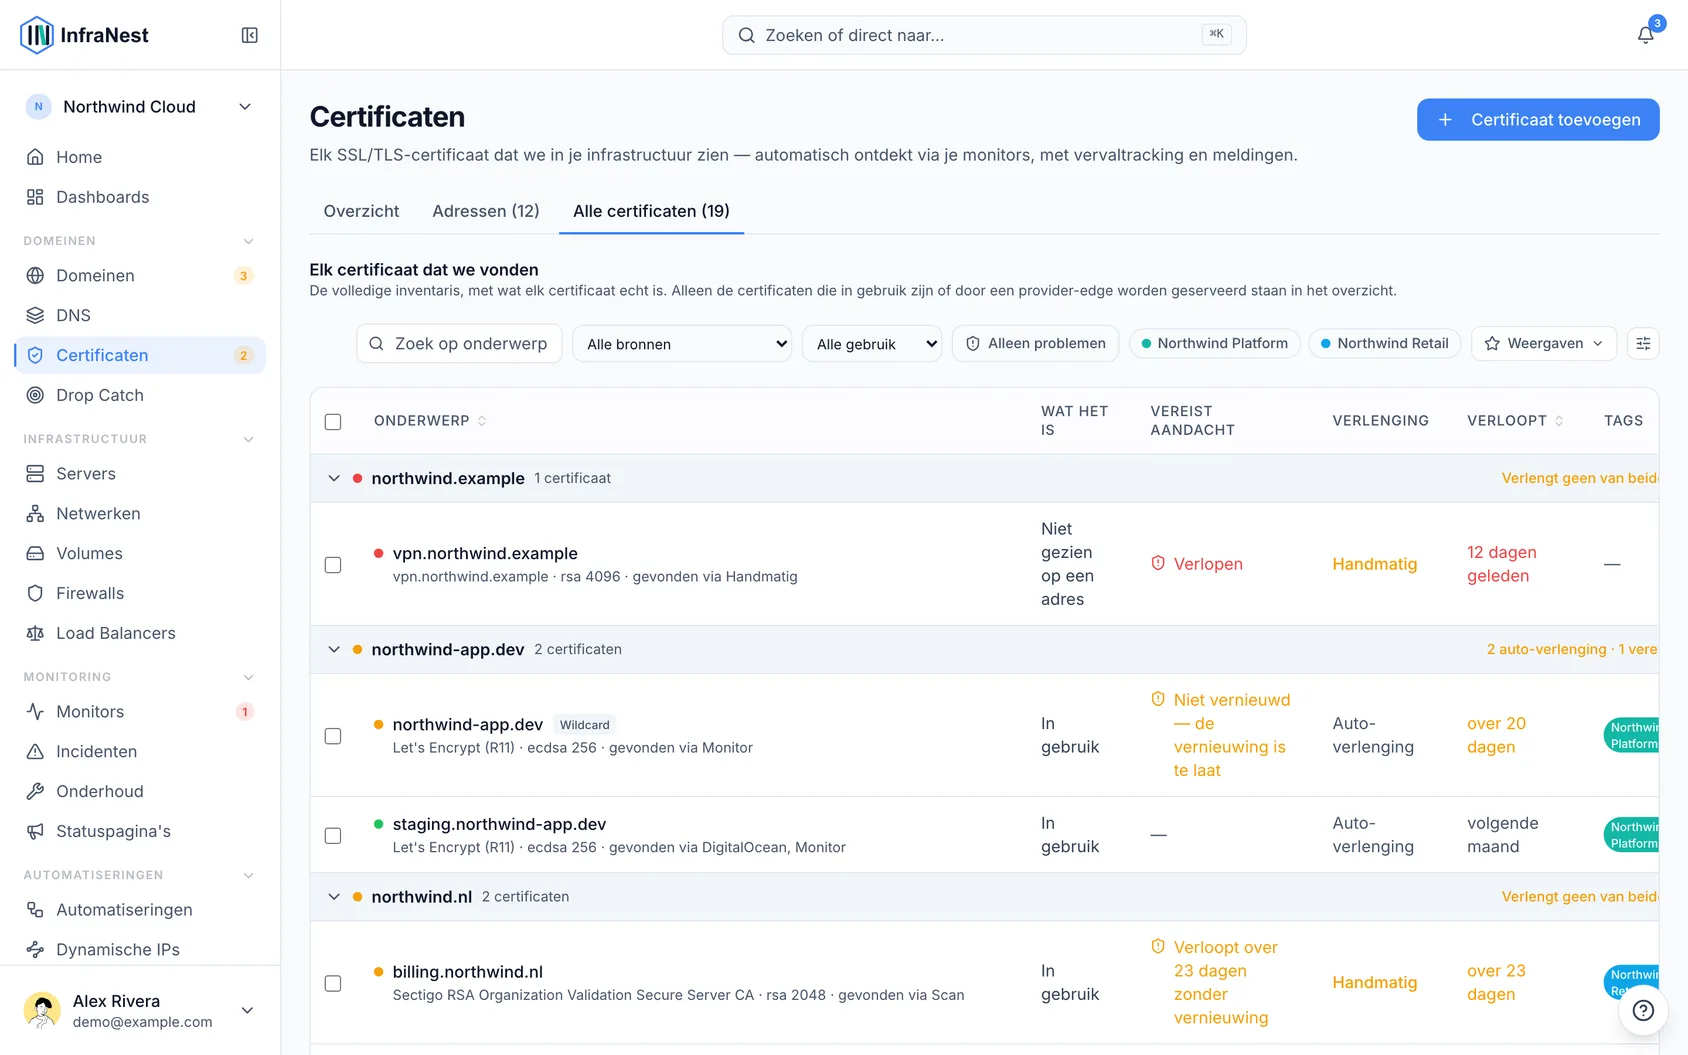Click Zoek op onderwerp search field
1688x1055 pixels.
(x=459, y=344)
